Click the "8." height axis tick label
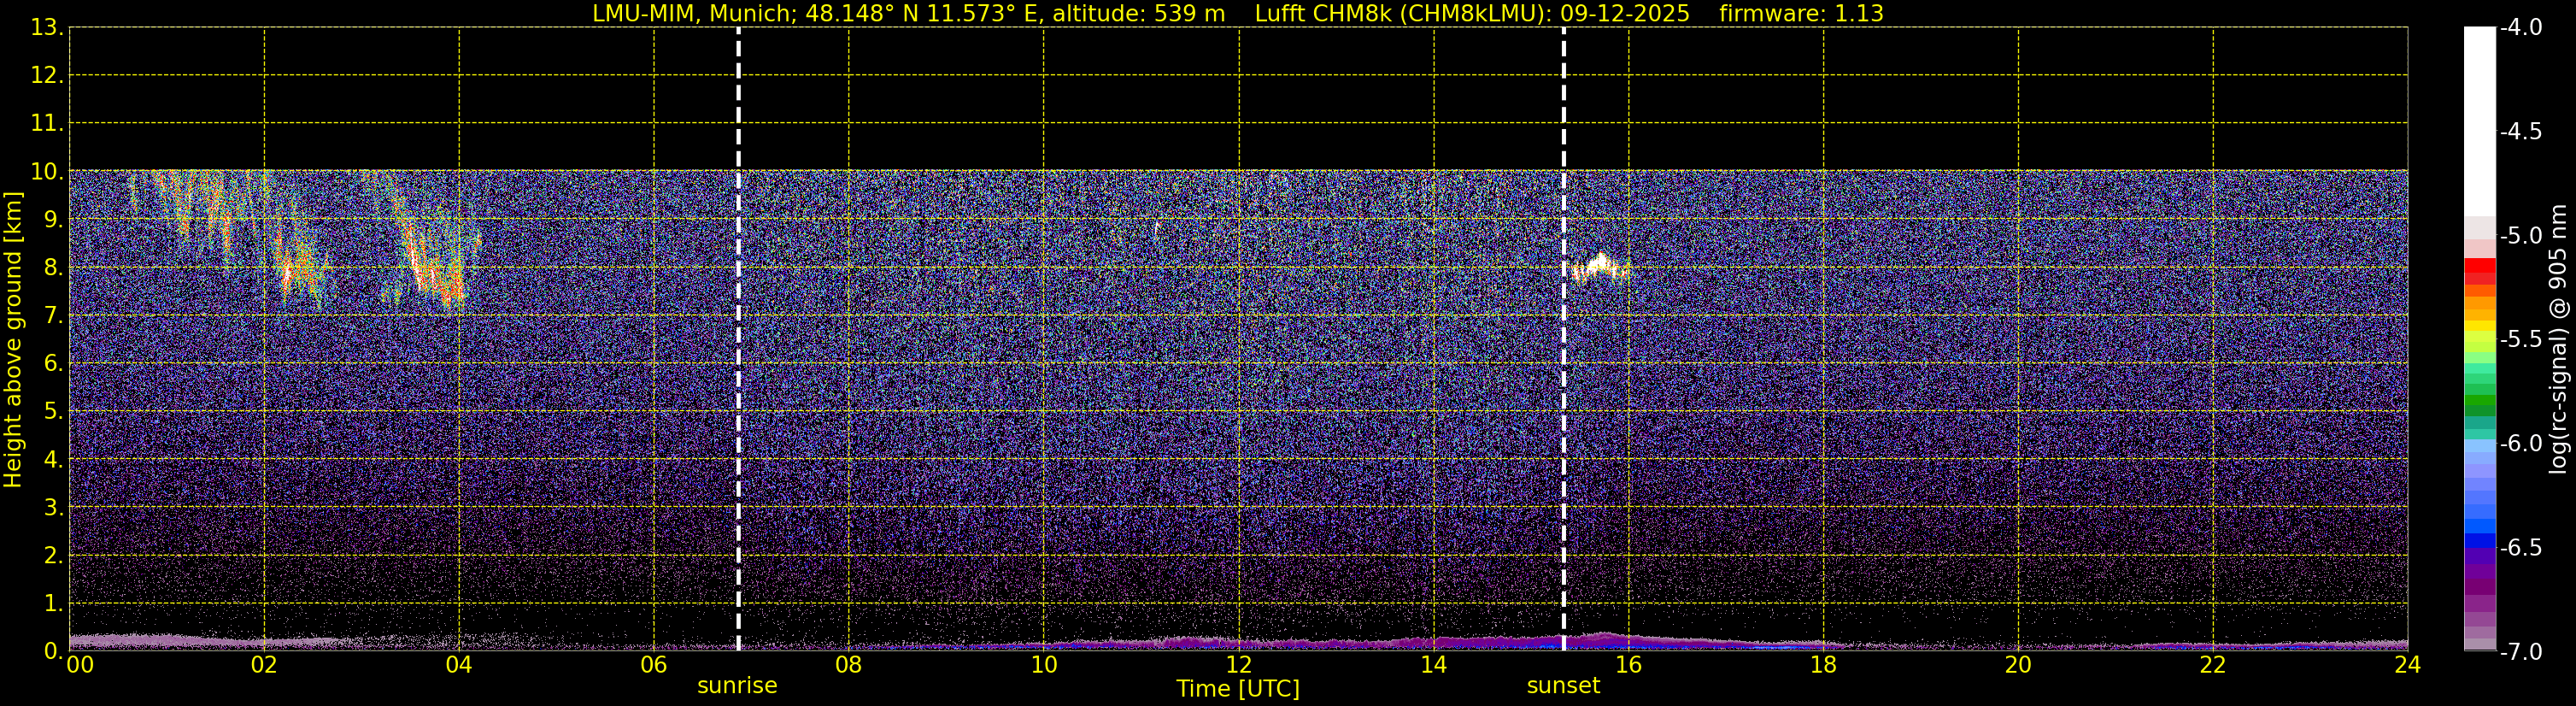The width and height of the screenshot is (2576, 706). click(x=53, y=267)
